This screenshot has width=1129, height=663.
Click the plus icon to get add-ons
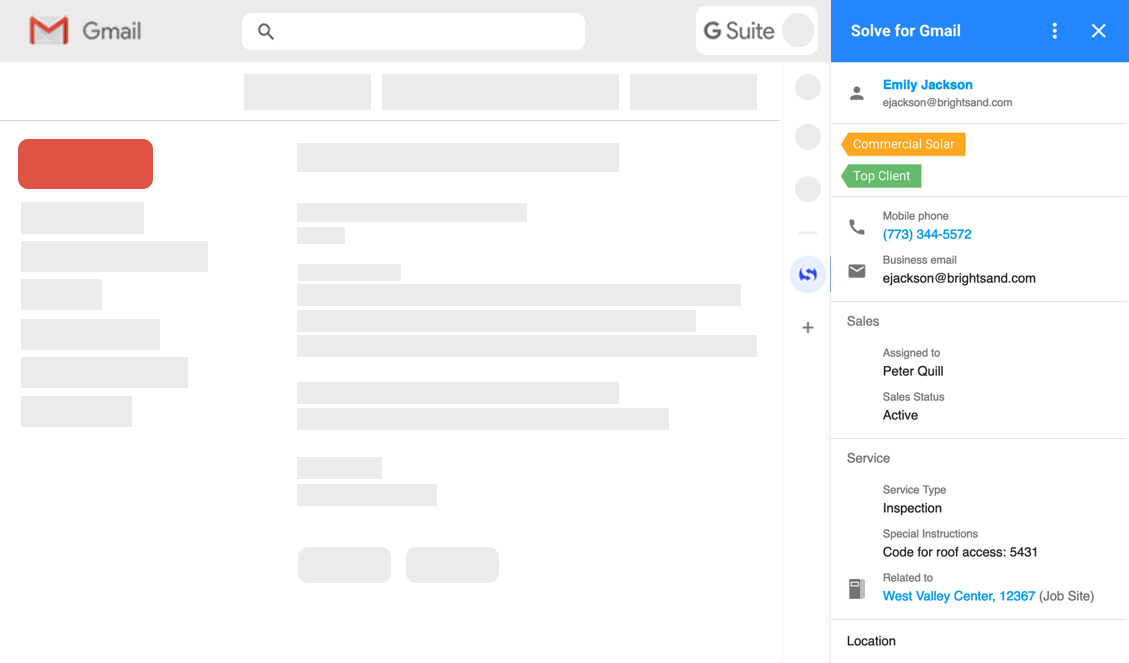coord(808,328)
